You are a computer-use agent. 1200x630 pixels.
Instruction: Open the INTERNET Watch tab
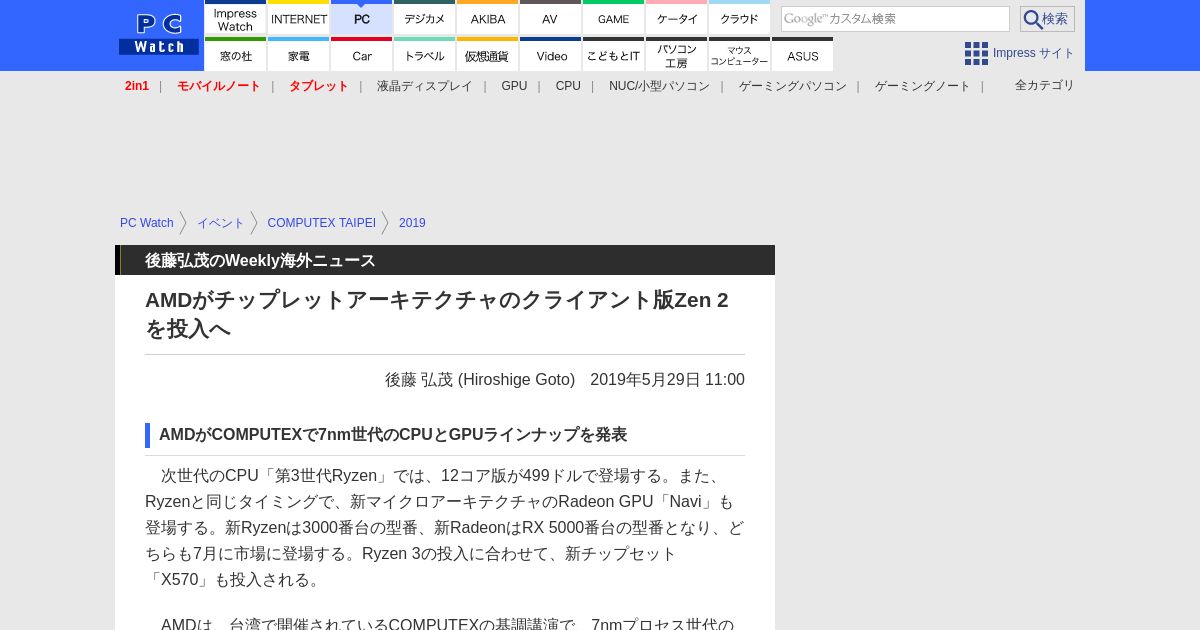coord(299,18)
